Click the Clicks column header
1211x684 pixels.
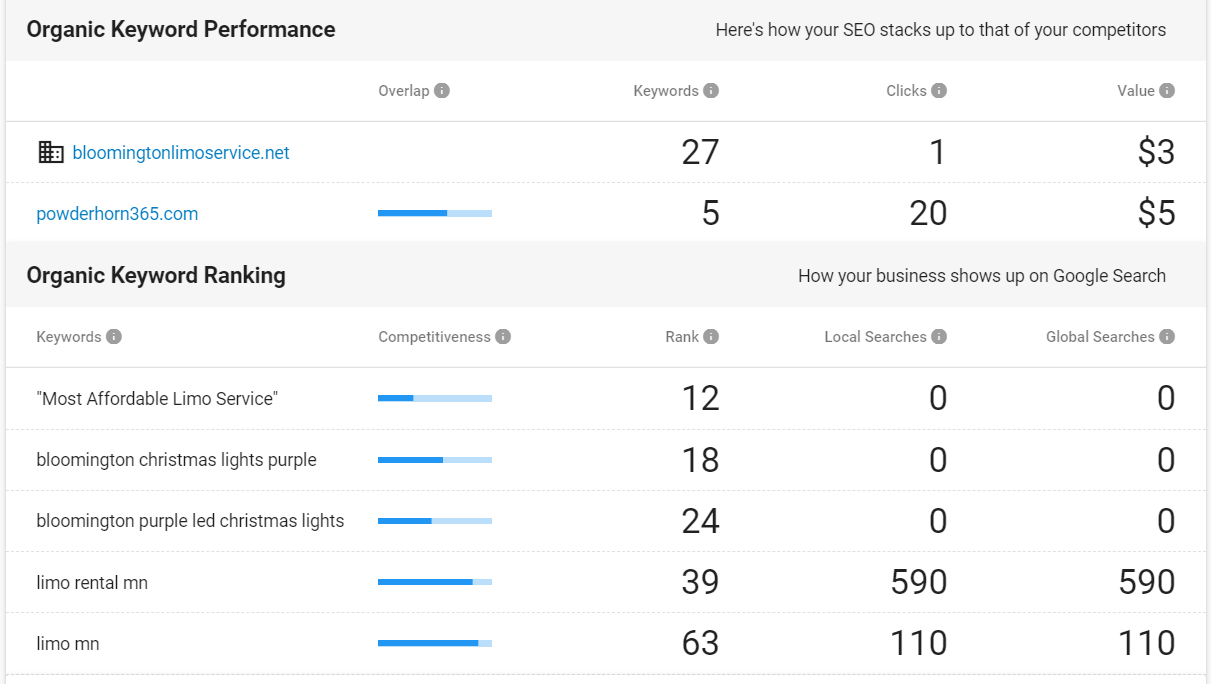click(906, 91)
